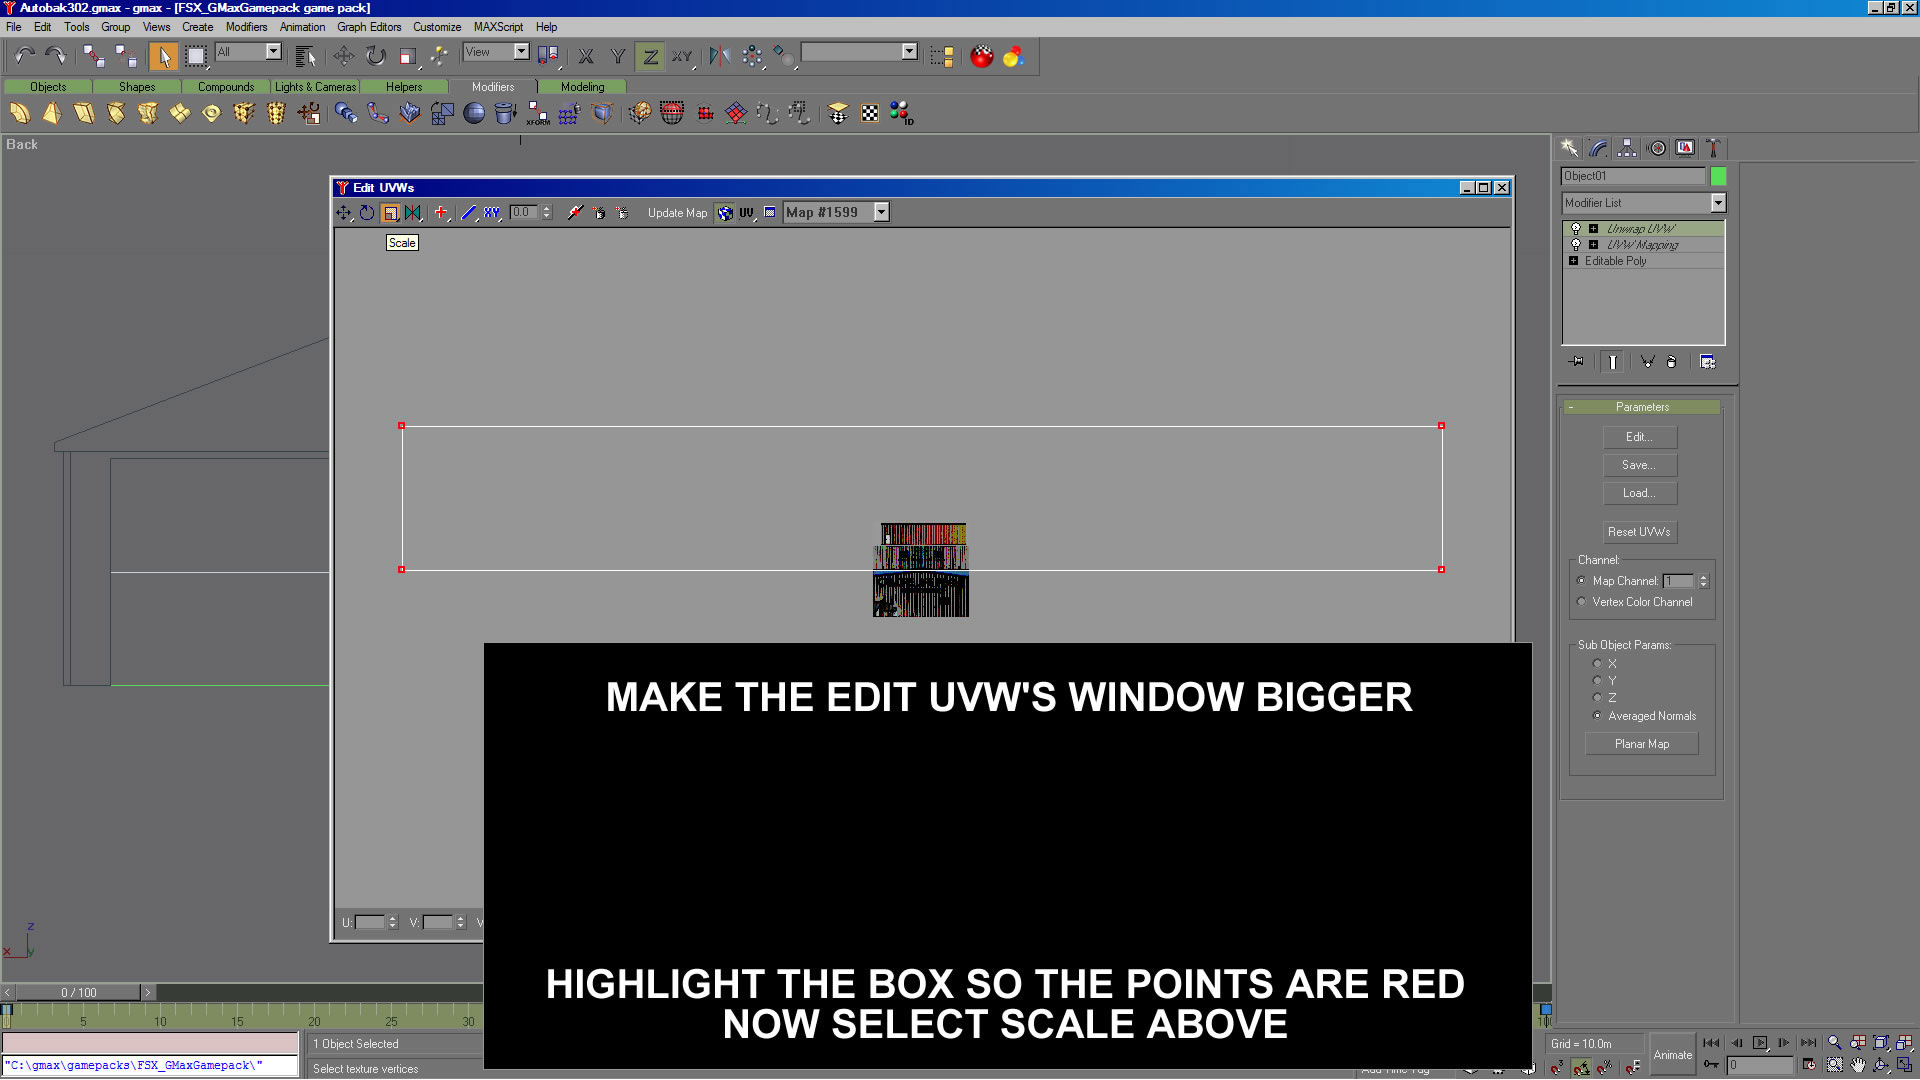Viewport: 1920px width, 1080px height.
Task: Click the green object color swatch
Action: (1718, 176)
